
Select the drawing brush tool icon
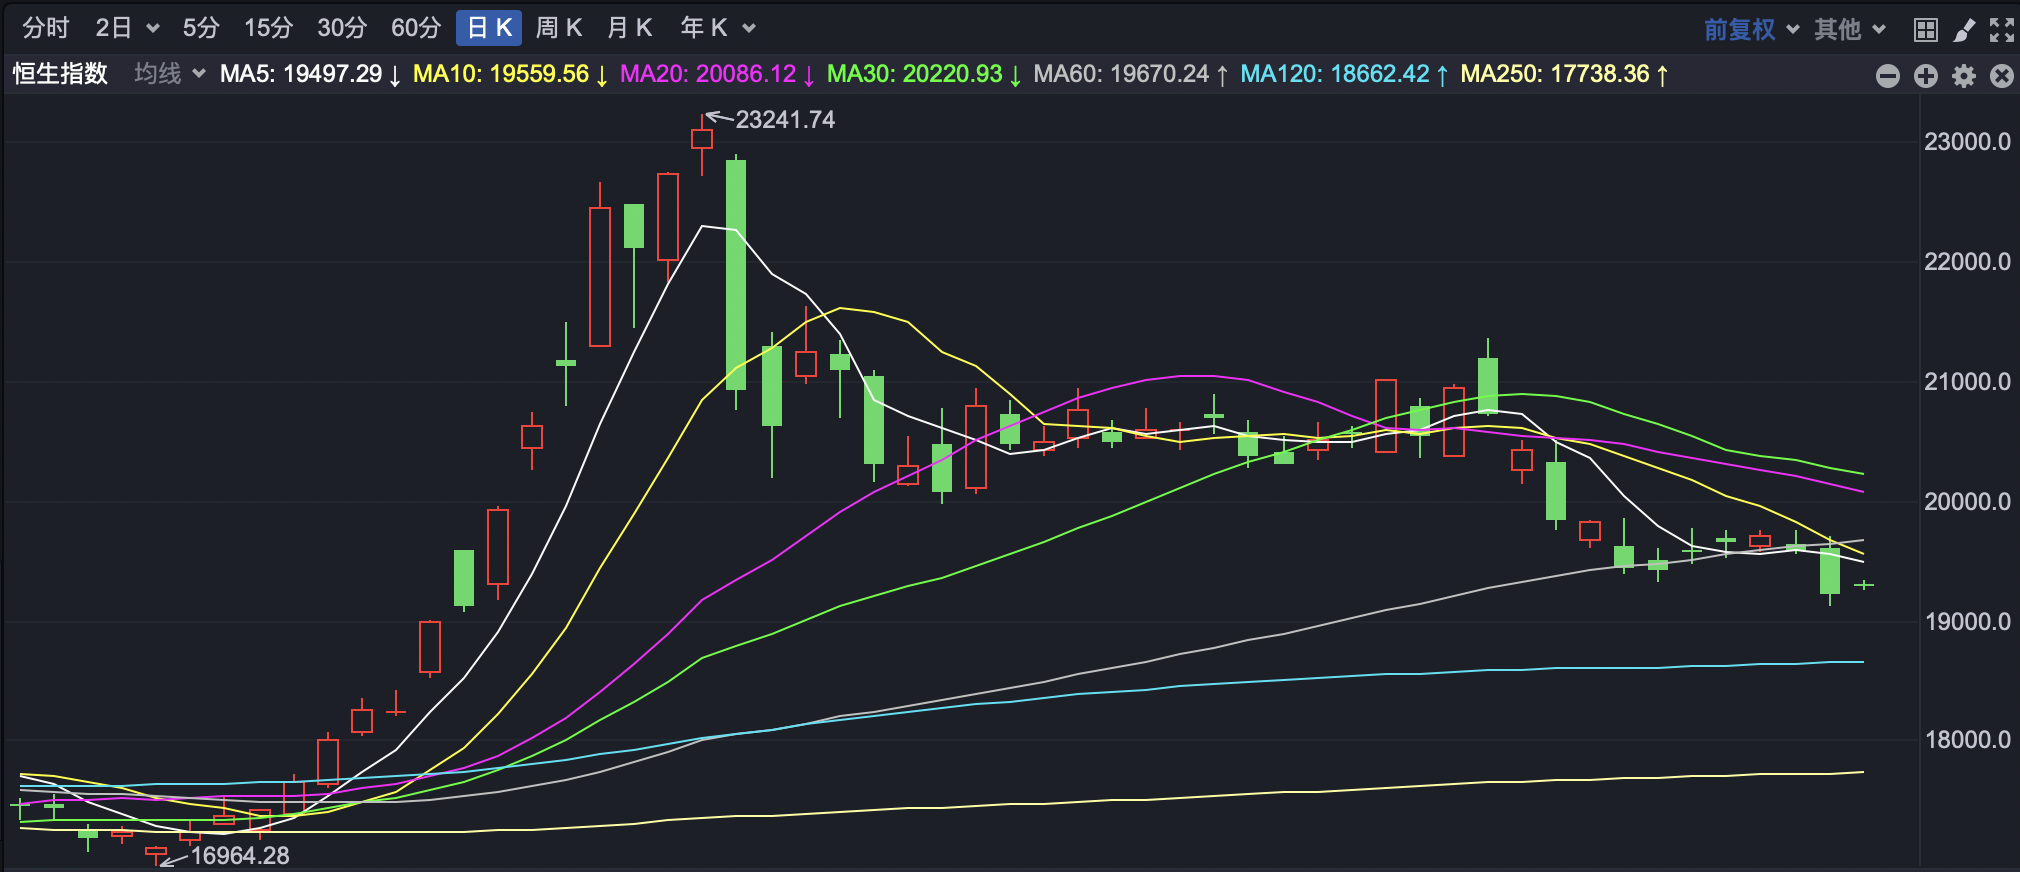point(1964,30)
